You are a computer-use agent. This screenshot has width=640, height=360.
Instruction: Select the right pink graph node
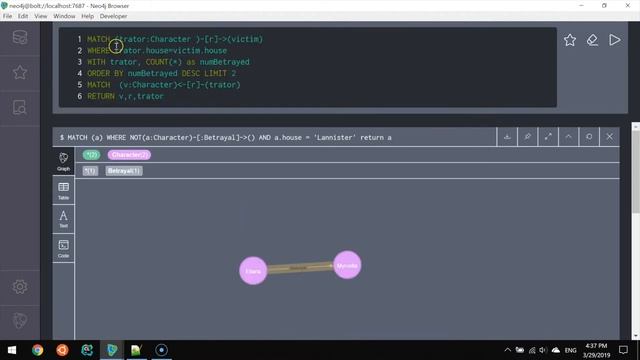click(x=347, y=265)
